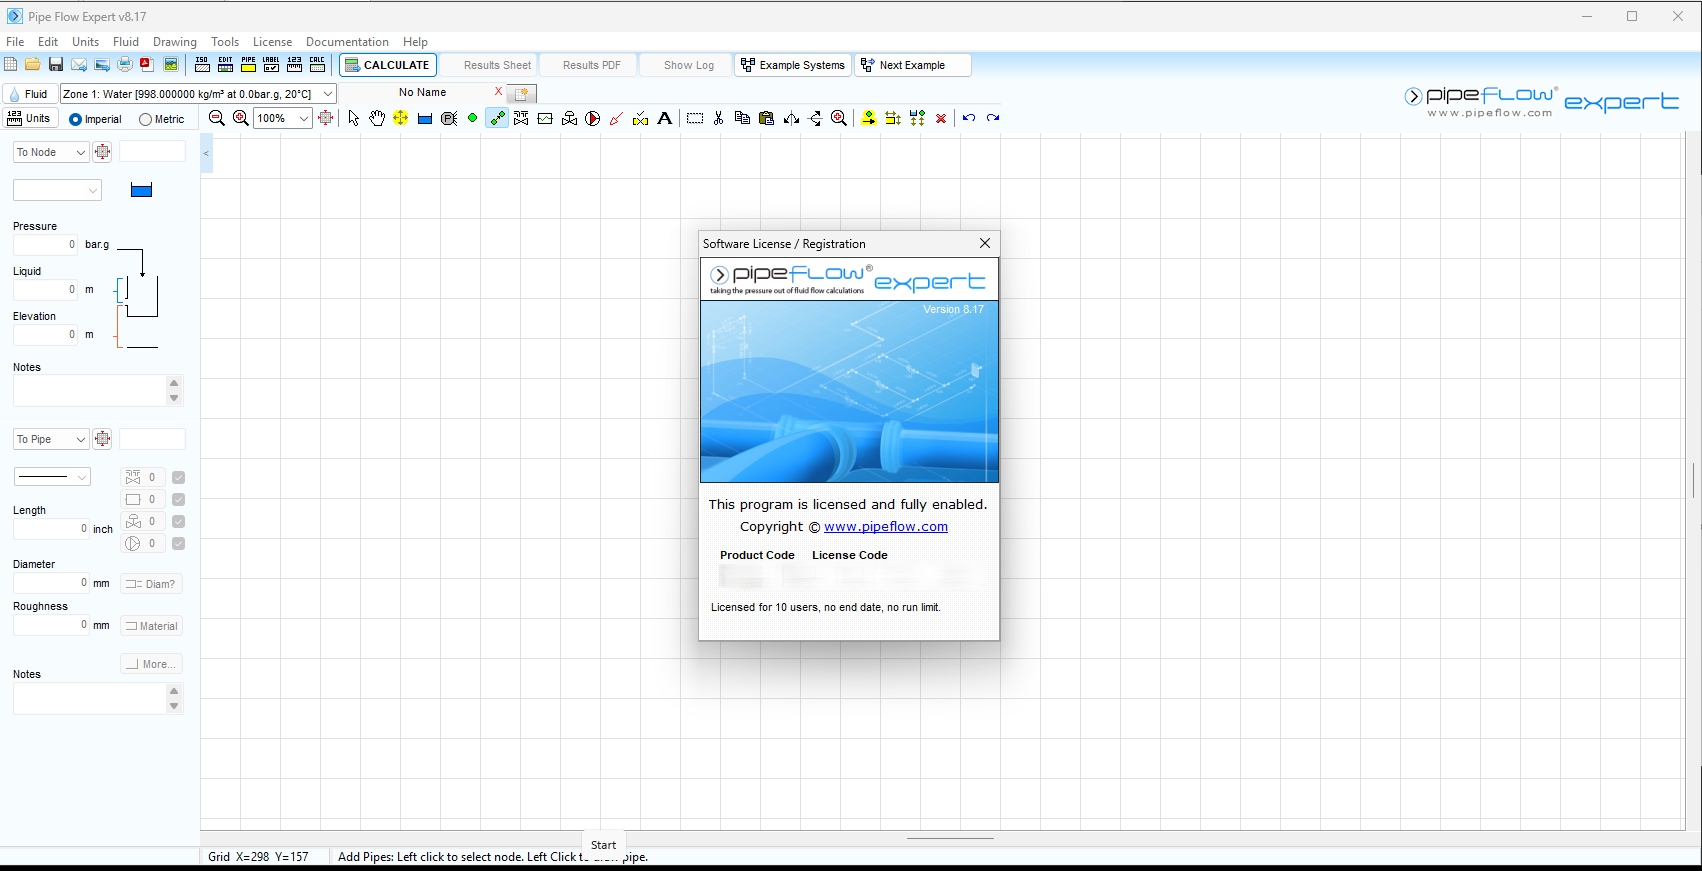Click the CALCULATE button
Viewport: 1702px width, 871px height.
point(388,65)
